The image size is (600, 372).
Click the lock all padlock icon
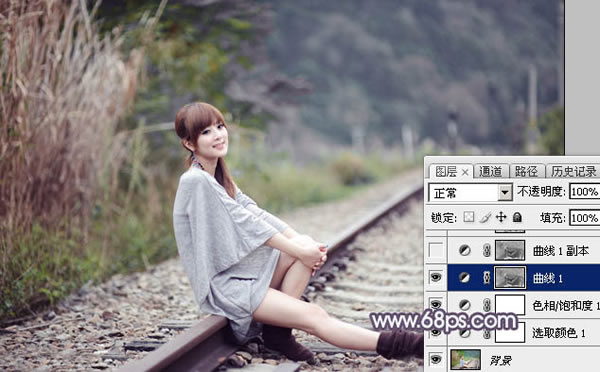[517, 217]
